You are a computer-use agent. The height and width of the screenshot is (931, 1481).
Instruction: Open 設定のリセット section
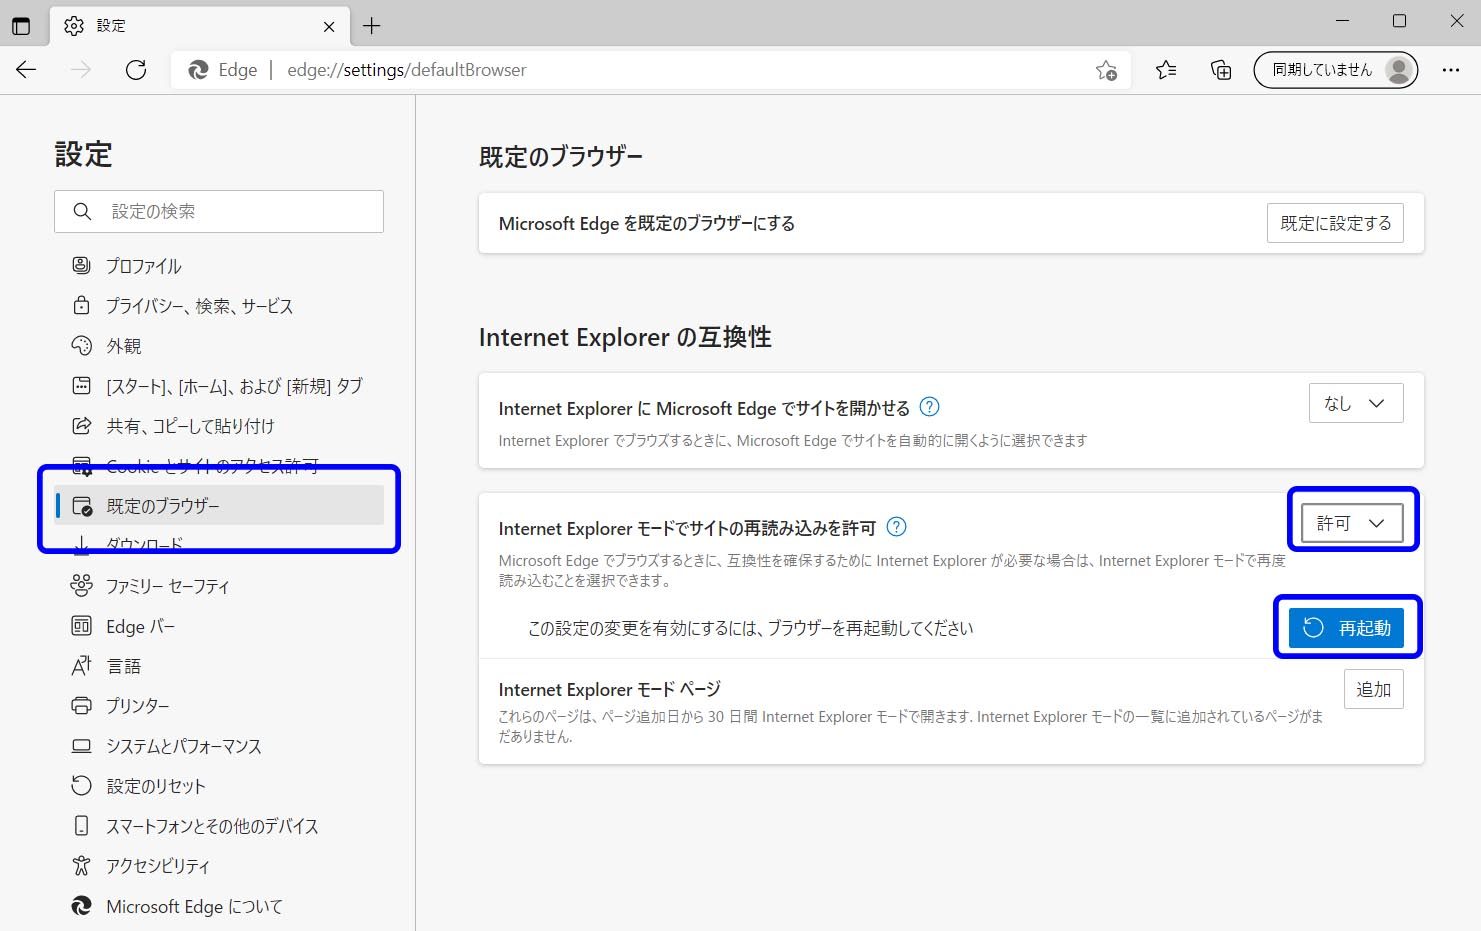[x=219, y=786]
